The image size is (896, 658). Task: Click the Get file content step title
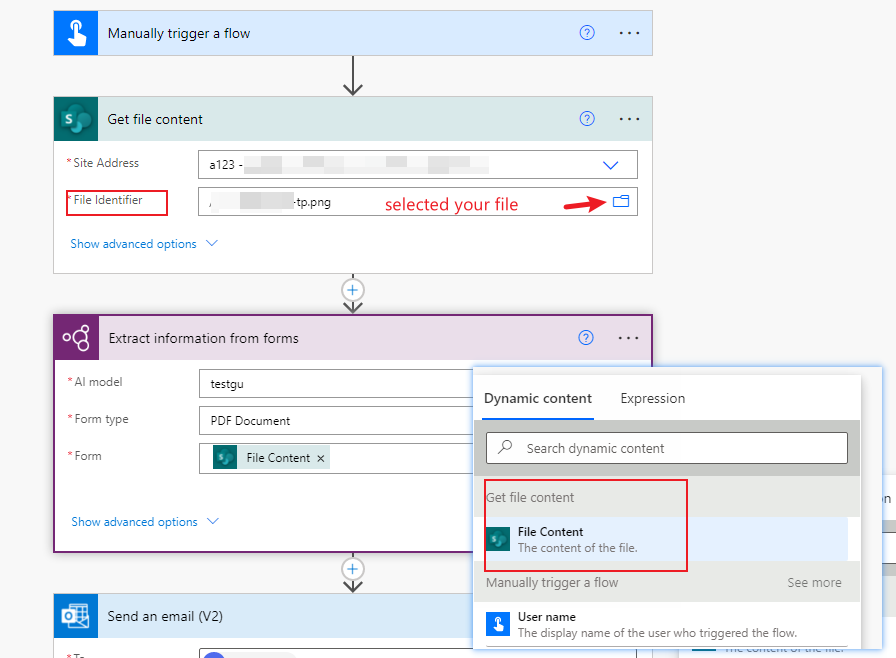[x=155, y=119]
